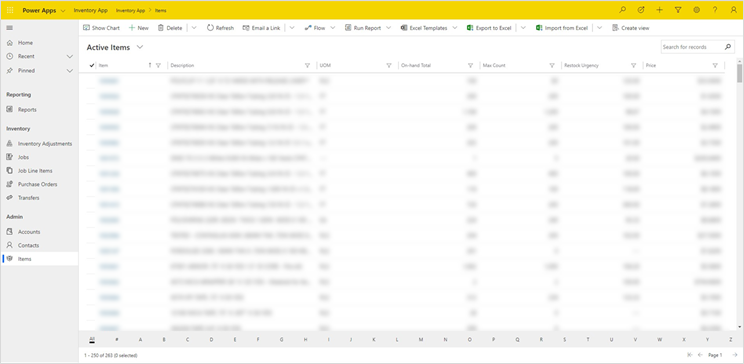Viewport: 744px width, 364px height.
Task: Expand the dropdown next to Delete
Action: (194, 28)
